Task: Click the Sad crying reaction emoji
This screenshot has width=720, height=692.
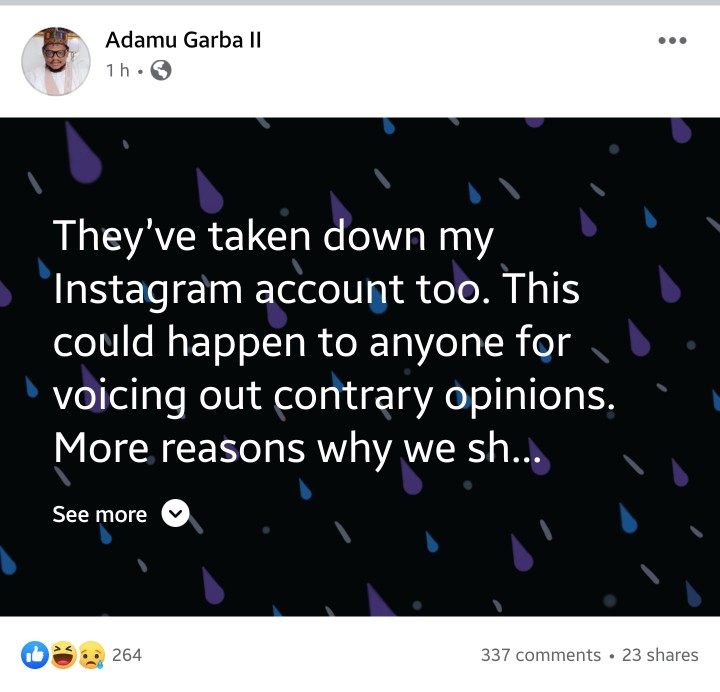Action: pyautogui.click(x=90, y=655)
